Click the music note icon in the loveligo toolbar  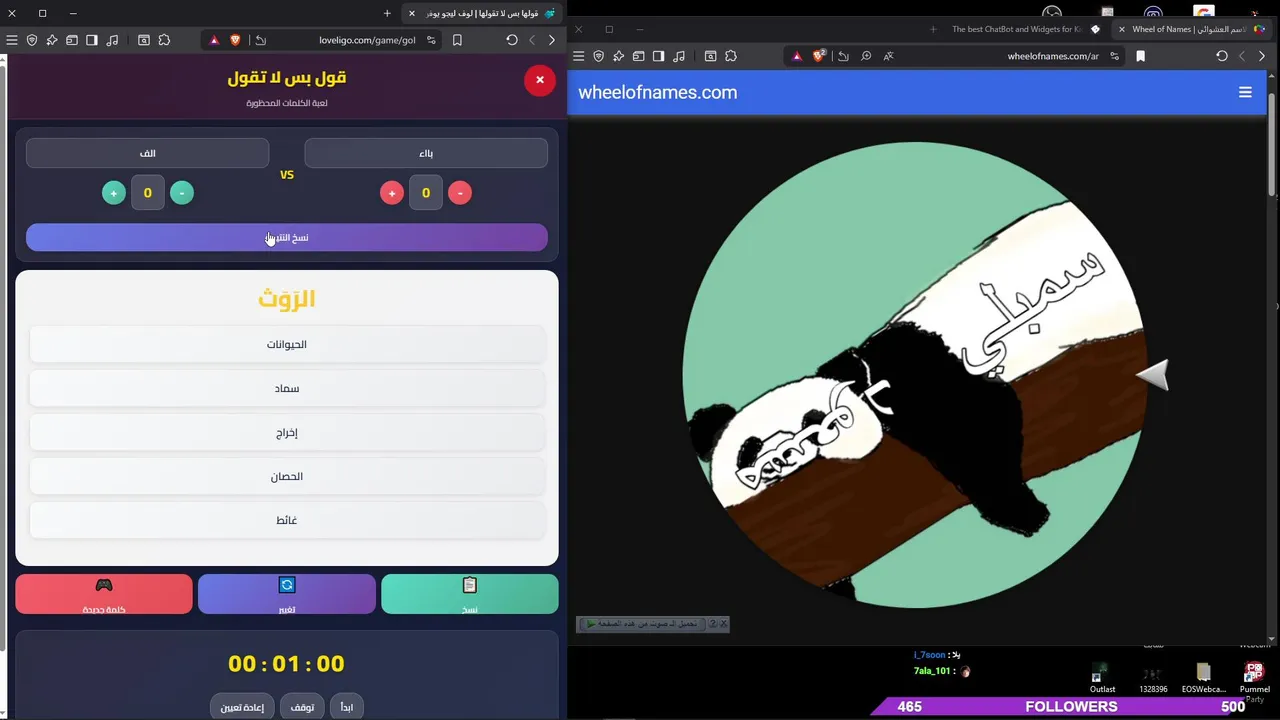tap(112, 40)
